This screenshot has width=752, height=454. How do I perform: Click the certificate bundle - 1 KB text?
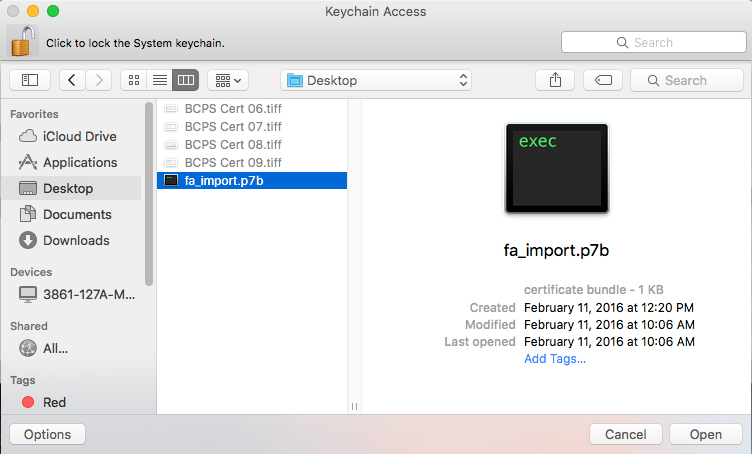pos(594,290)
